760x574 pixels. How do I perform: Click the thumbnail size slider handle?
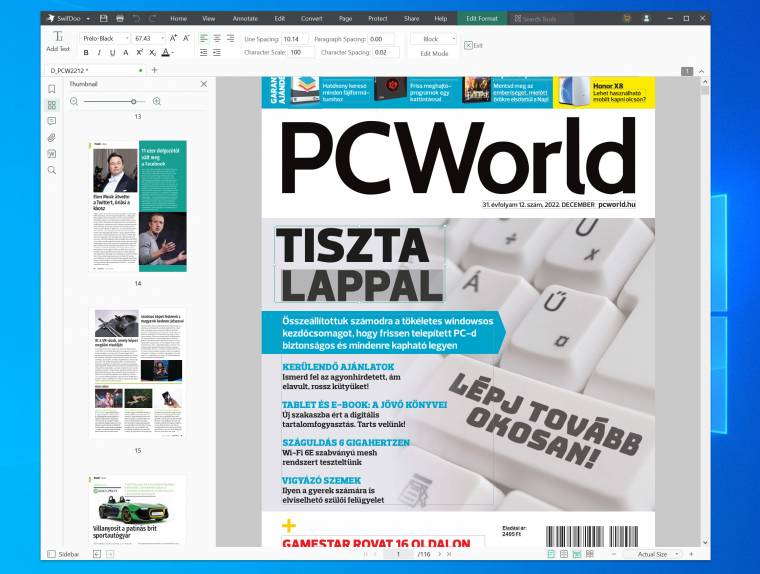(x=133, y=101)
